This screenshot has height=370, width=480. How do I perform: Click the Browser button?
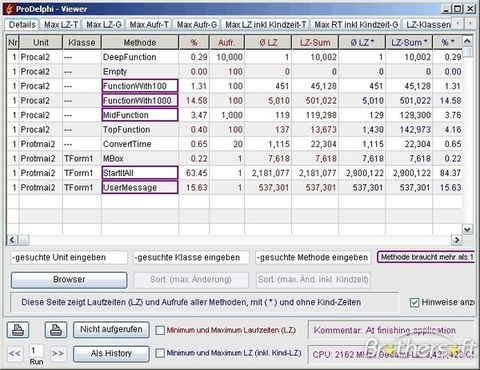[69, 280]
